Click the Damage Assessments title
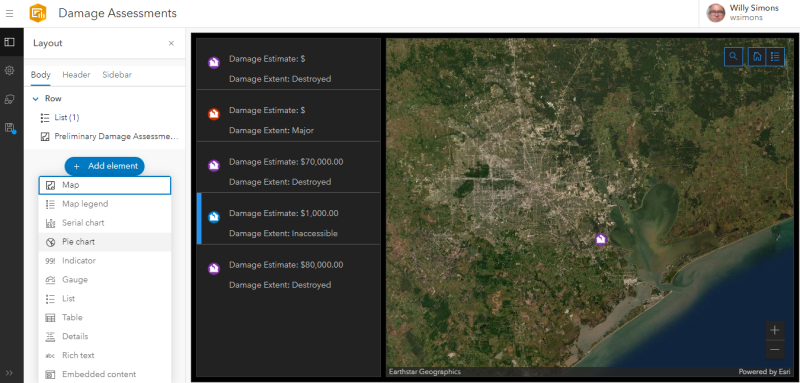This screenshot has height=383, width=800. coord(117,13)
